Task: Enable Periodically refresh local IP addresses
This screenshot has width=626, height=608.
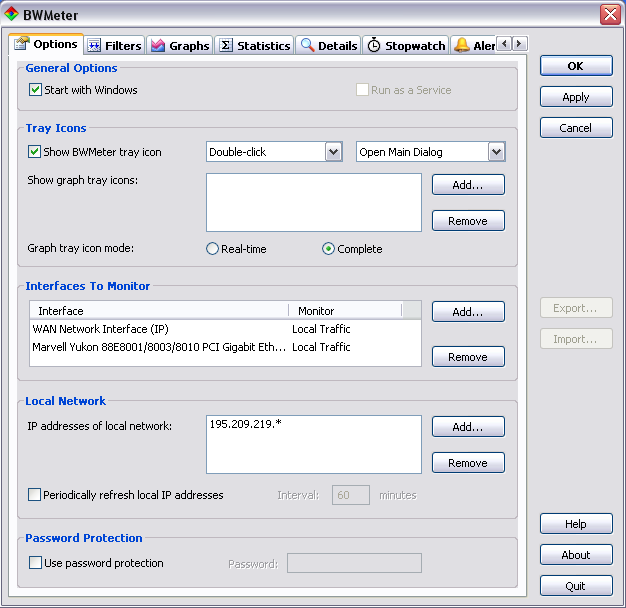Action: (x=36, y=495)
